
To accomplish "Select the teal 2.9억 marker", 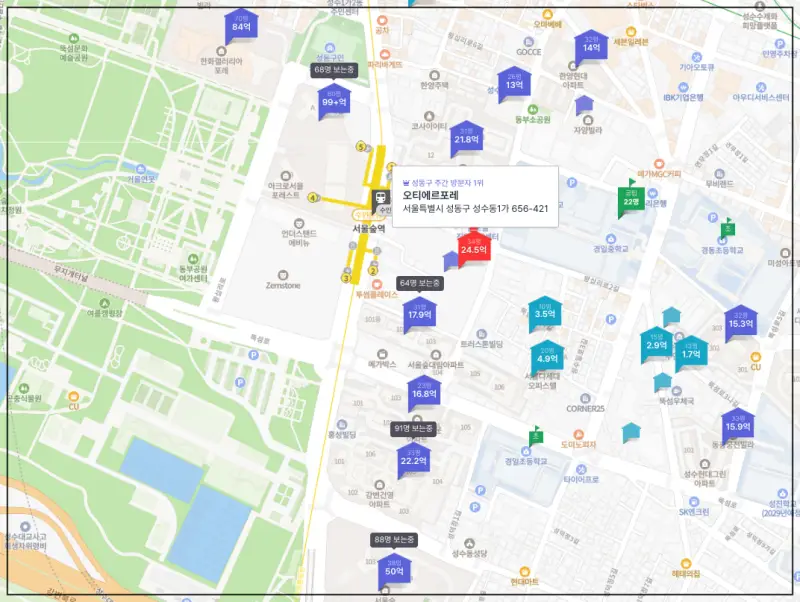I will 657,344.
